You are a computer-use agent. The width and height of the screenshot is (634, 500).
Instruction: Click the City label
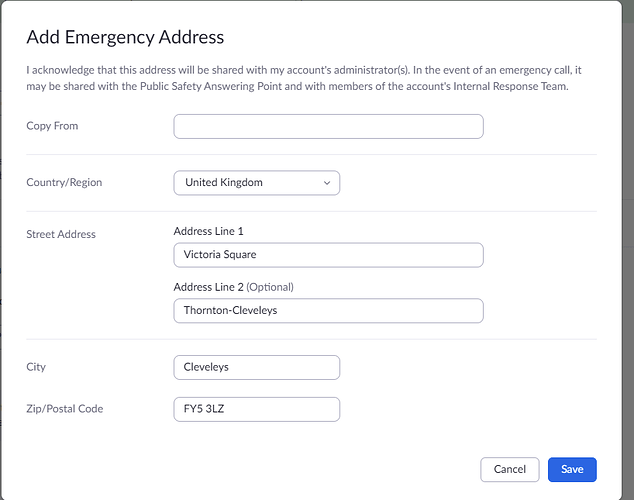pyautogui.click(x=36, y=367)
